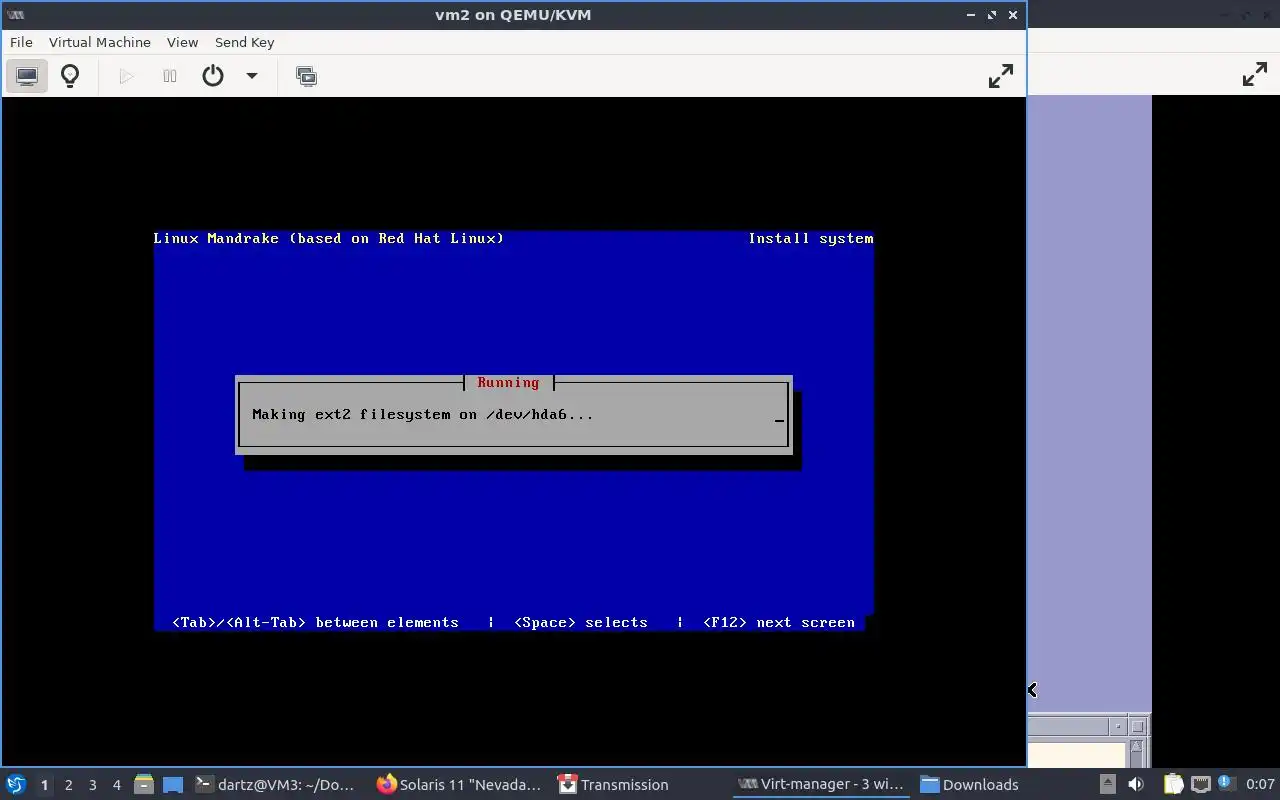
Task: Pause the virtual machine
Action: pos(170,76)
